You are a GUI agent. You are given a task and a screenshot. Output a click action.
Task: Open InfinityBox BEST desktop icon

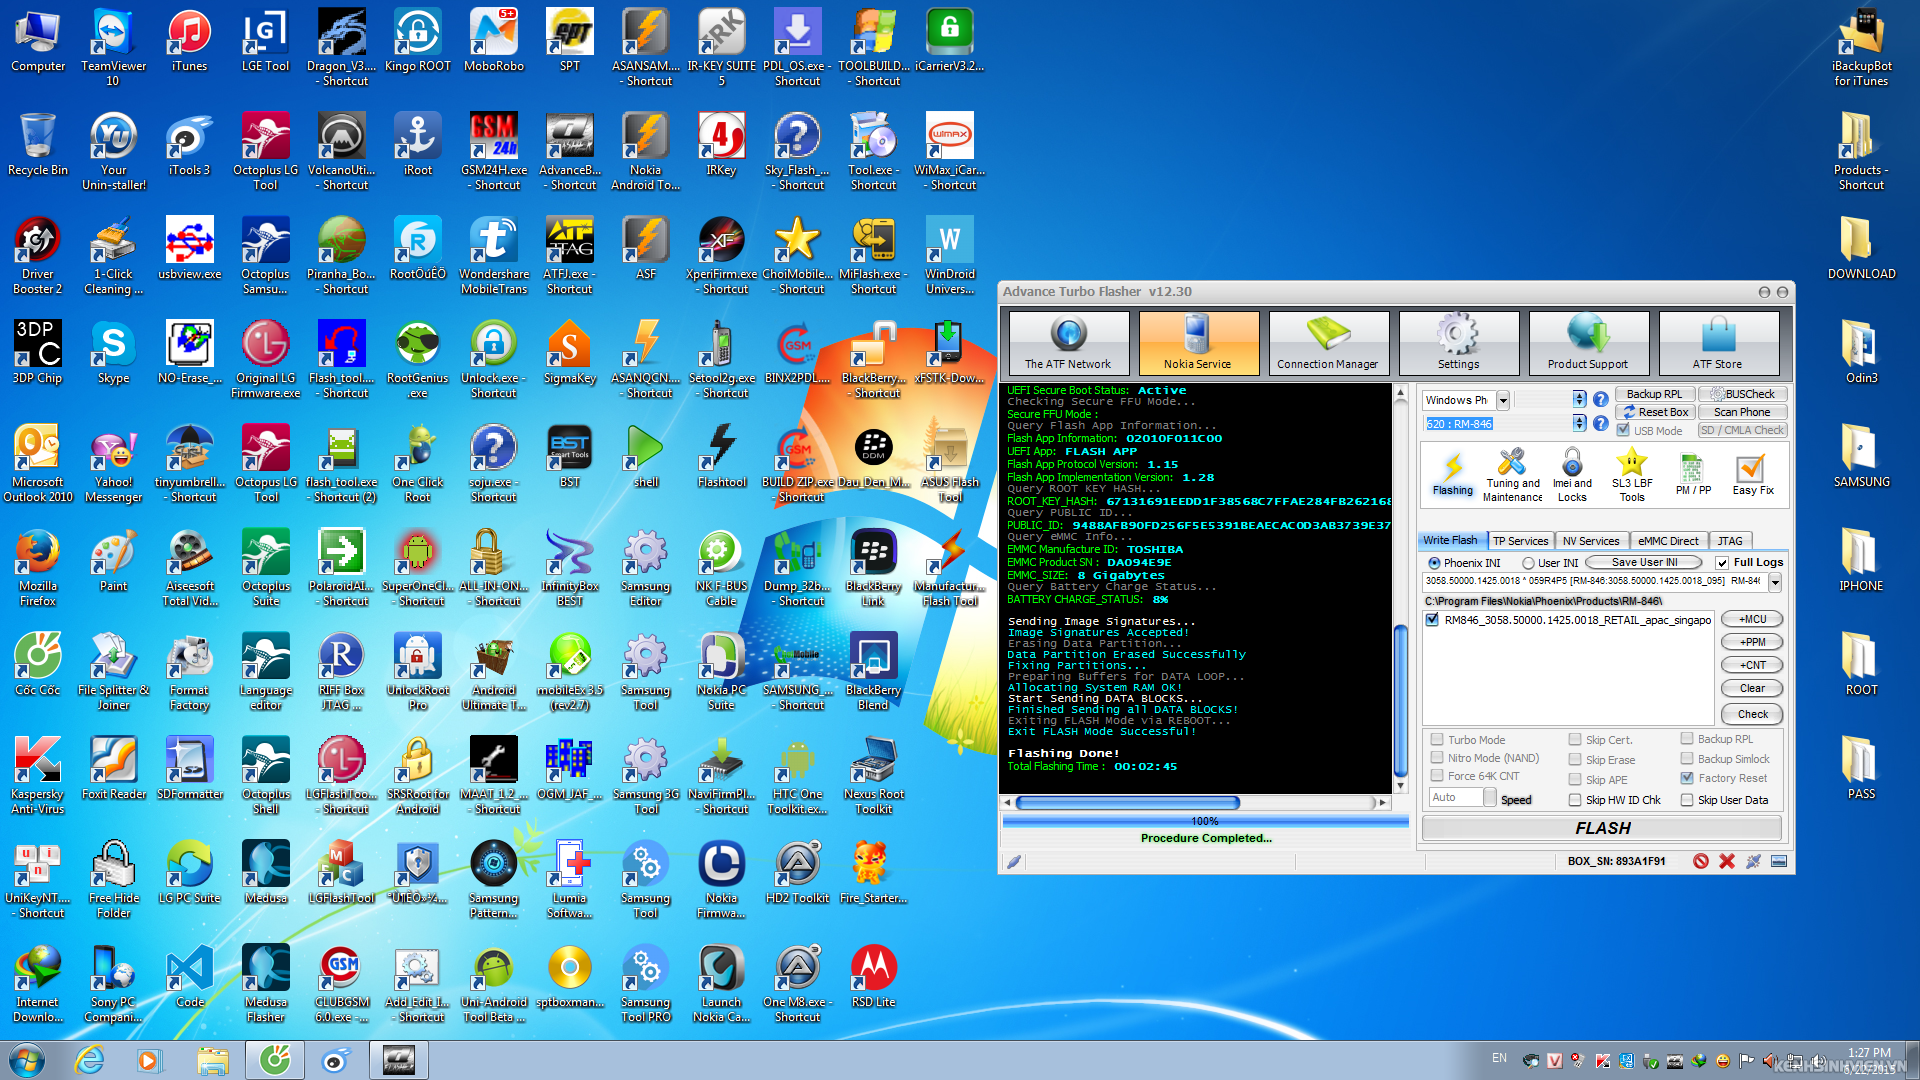pos(569,568)
